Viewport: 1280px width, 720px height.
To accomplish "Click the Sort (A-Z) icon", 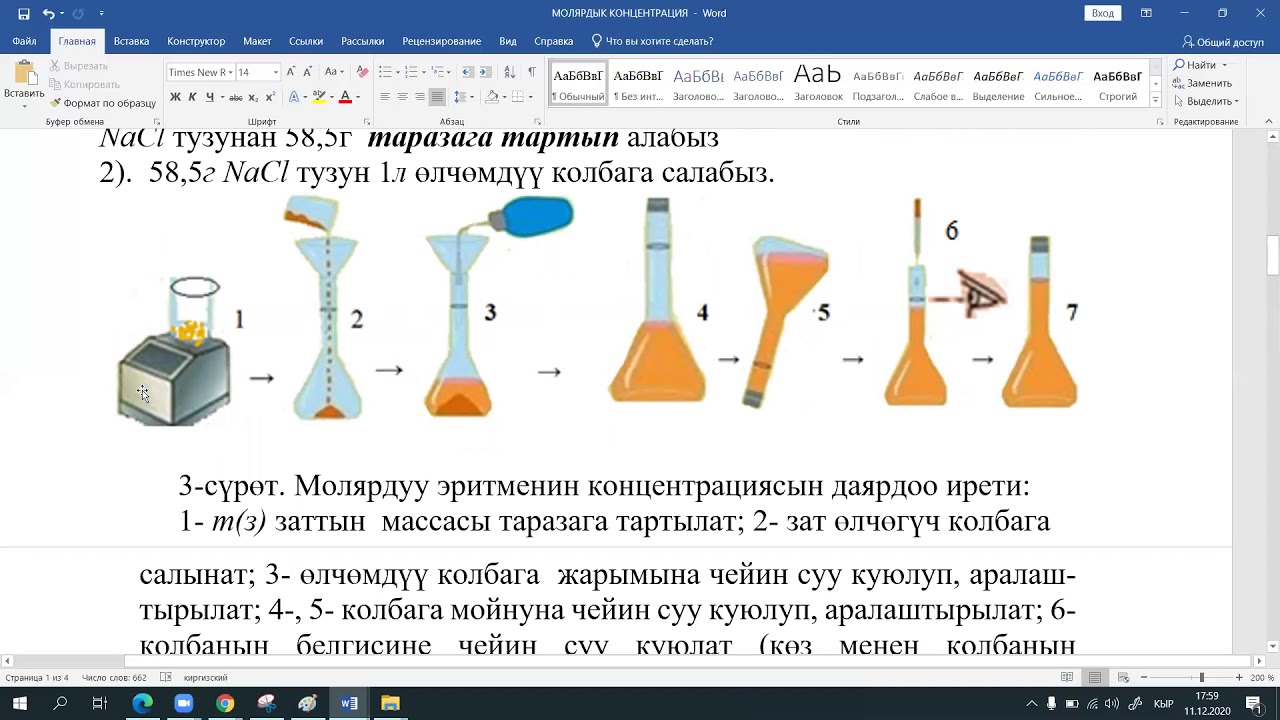I will point(509,72).
